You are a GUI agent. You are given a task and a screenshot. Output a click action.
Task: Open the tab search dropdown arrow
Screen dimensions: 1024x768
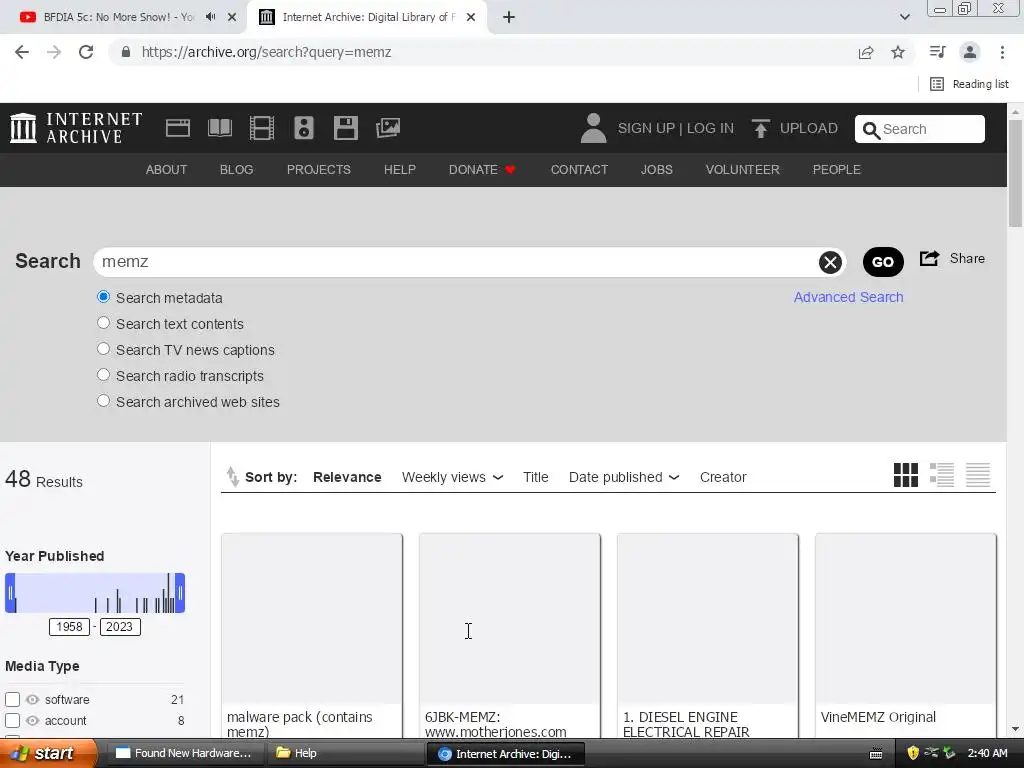(x=904, y=17)
